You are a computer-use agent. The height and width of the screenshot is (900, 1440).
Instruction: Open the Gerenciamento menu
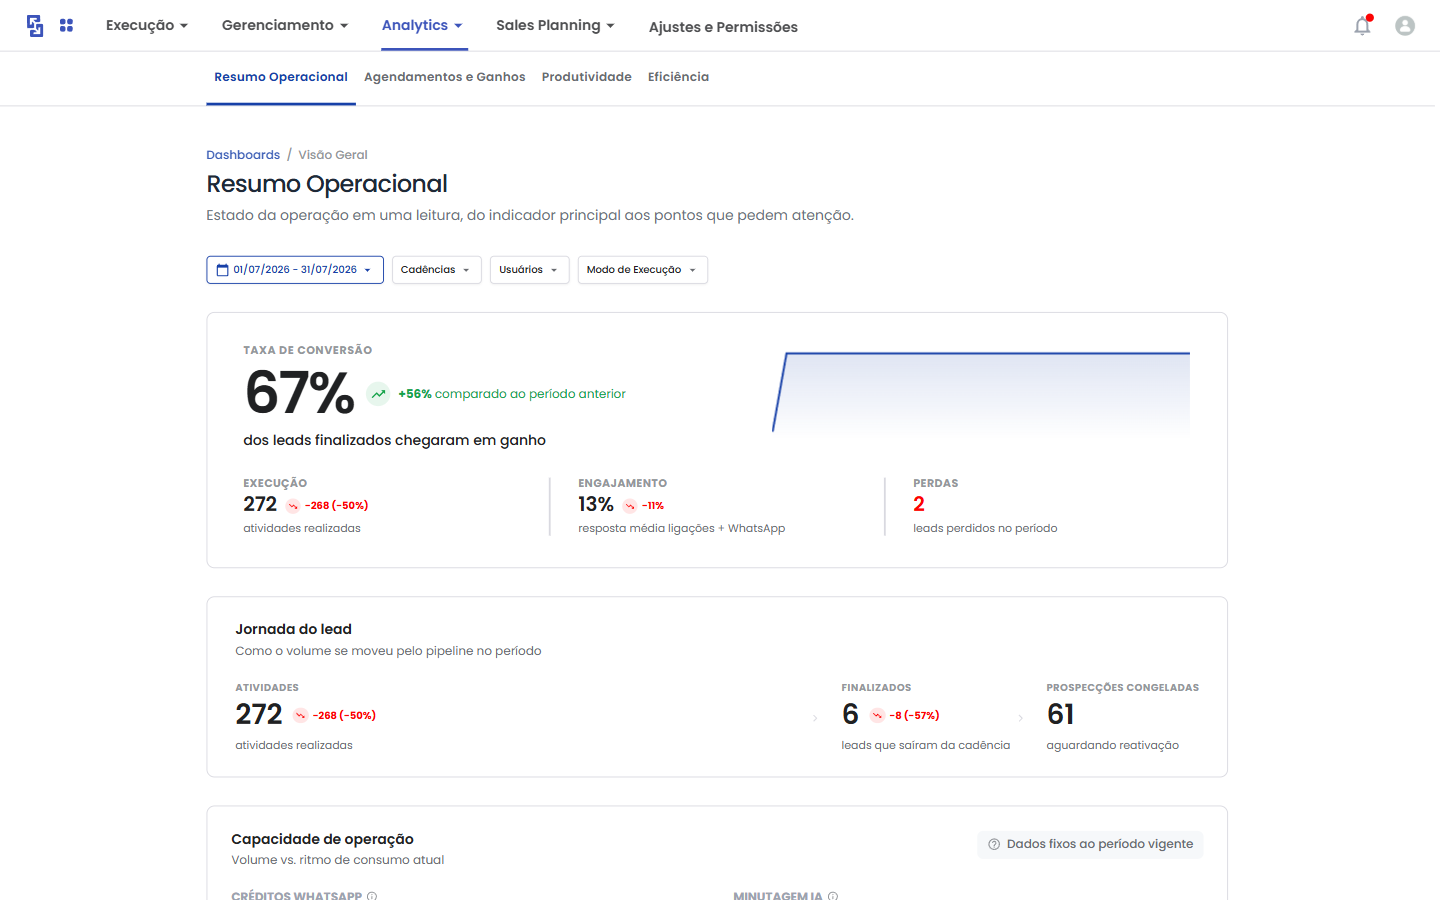[285, 26]
